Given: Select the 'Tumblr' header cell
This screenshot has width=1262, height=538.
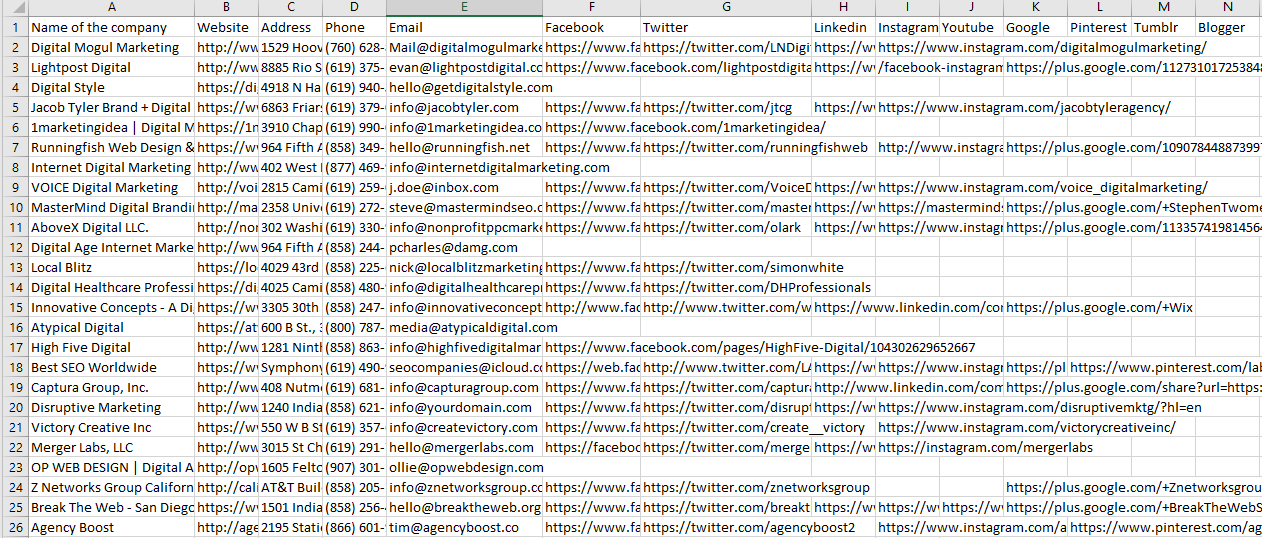Looking at the screenshot, I should pos(1163,27).
